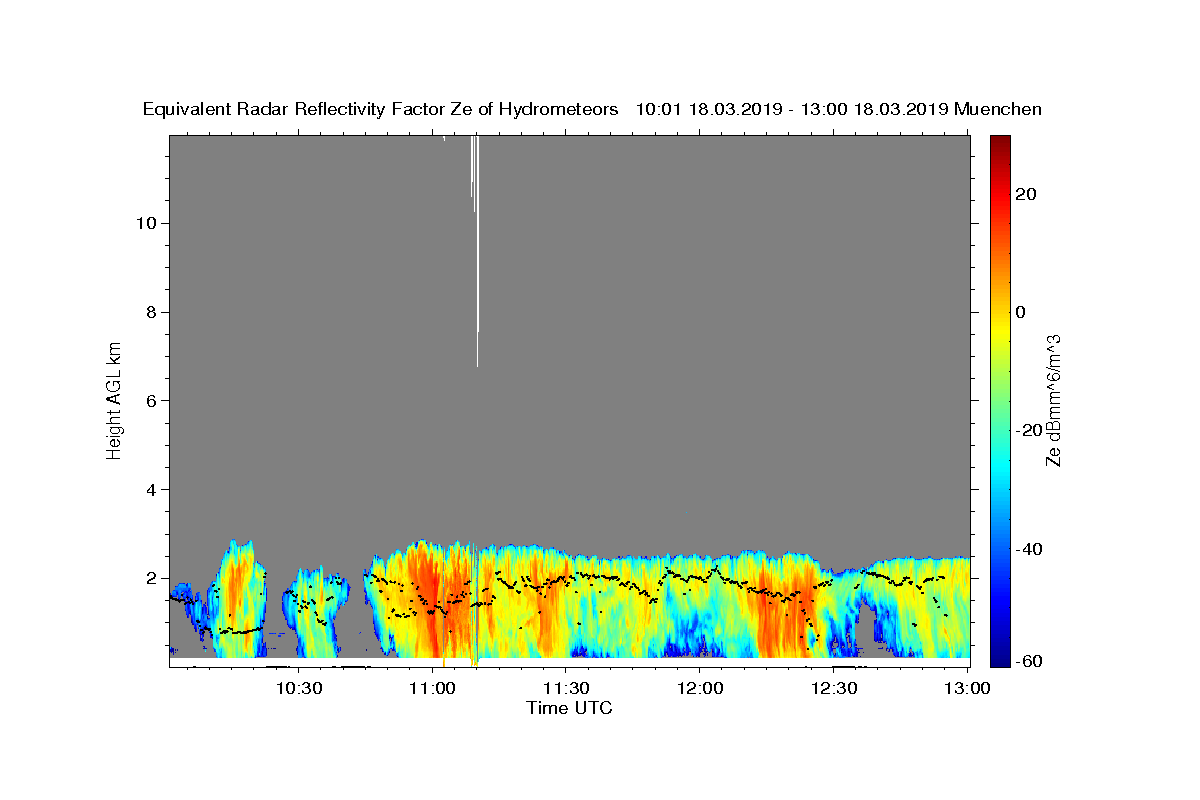Screen dimensions: 1200x800
Task: Click the colorbar label '20'
Action: click(1026, 194)
